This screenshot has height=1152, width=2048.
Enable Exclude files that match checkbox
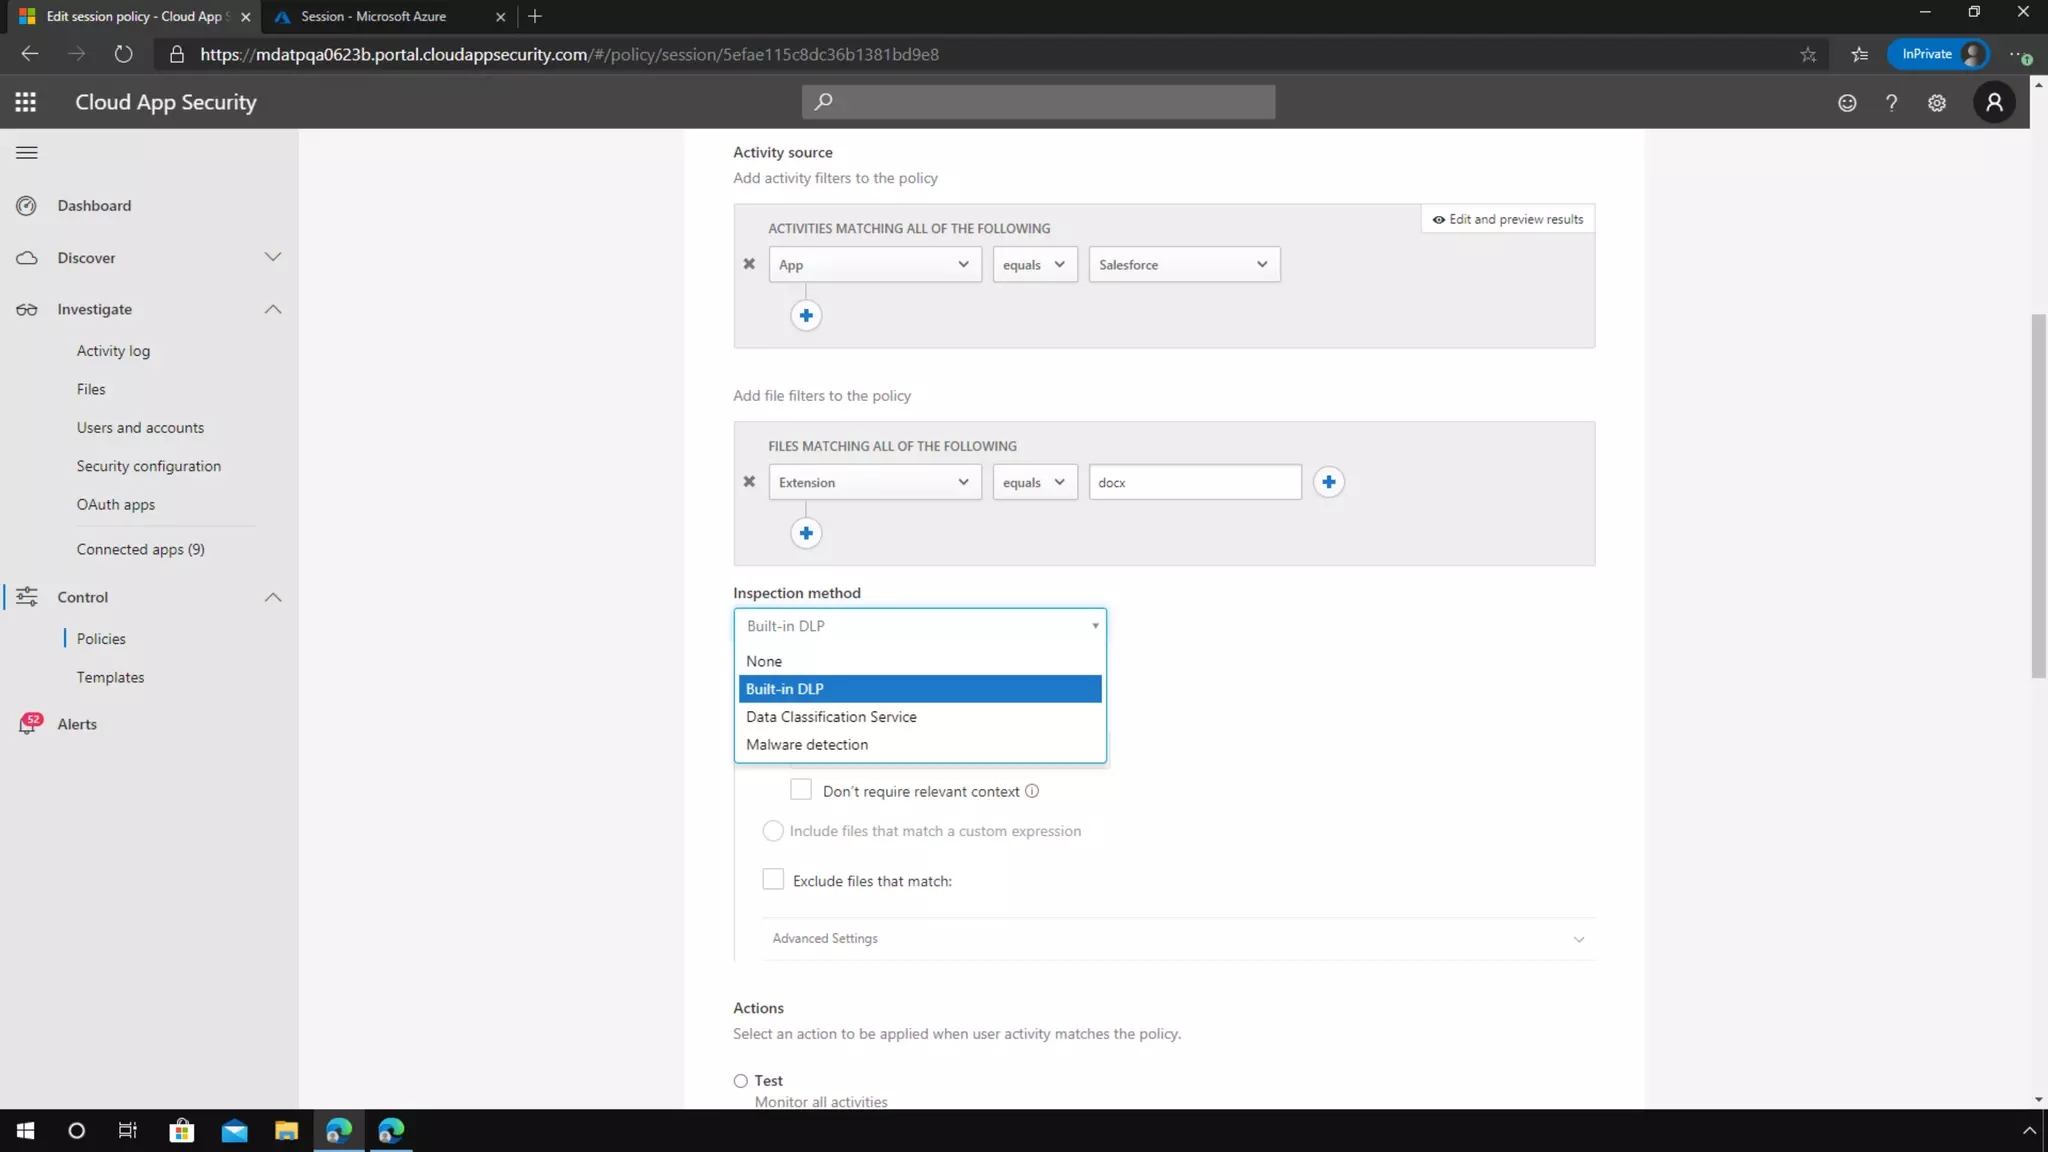(773, 880)
